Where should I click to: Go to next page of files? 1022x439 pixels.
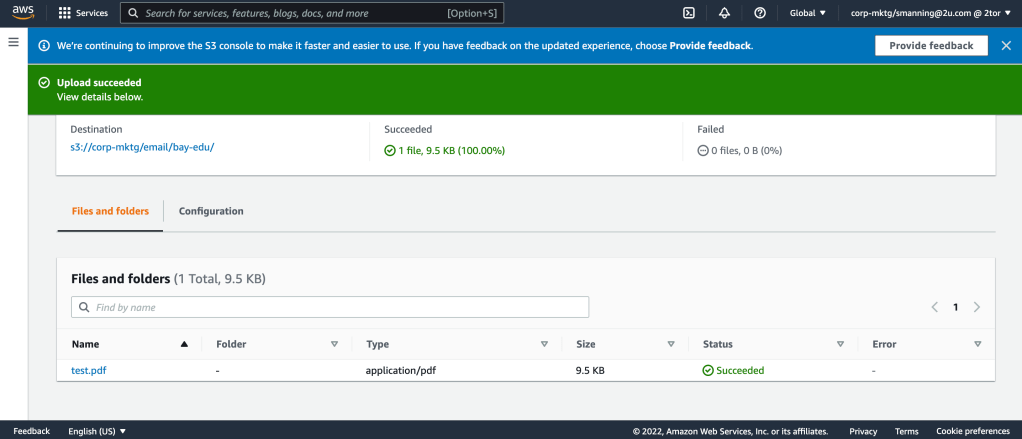click(977, 307)
